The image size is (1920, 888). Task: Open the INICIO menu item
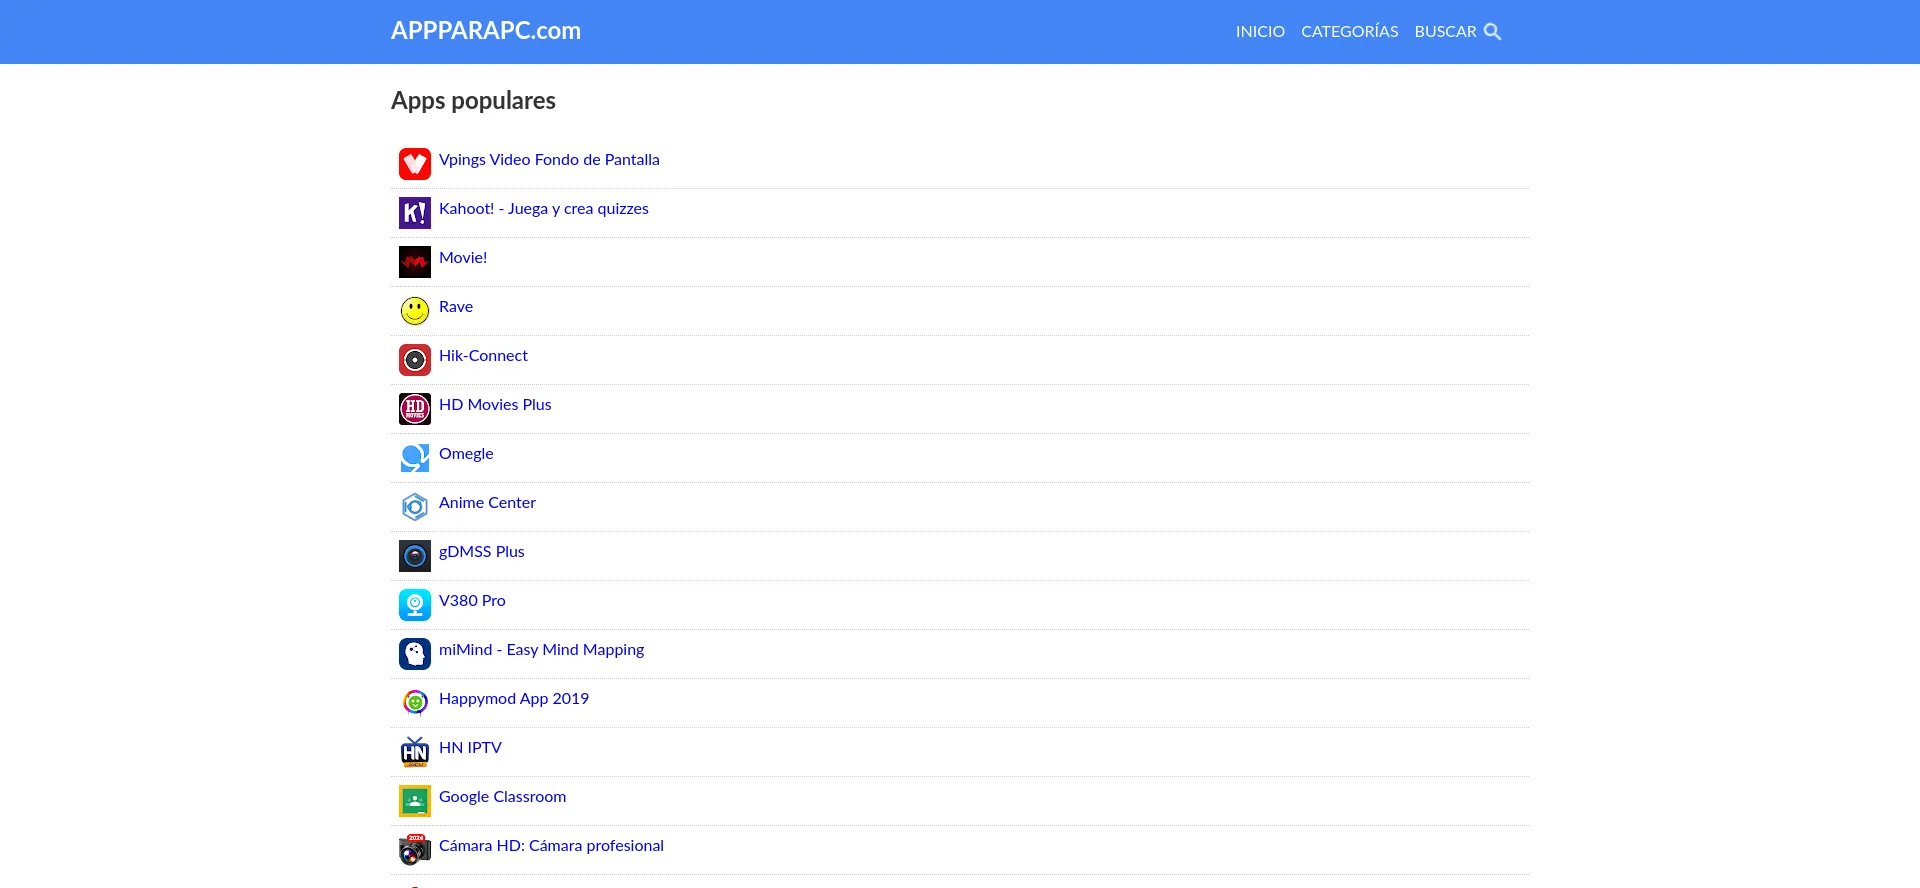[x=1260, y=32]
